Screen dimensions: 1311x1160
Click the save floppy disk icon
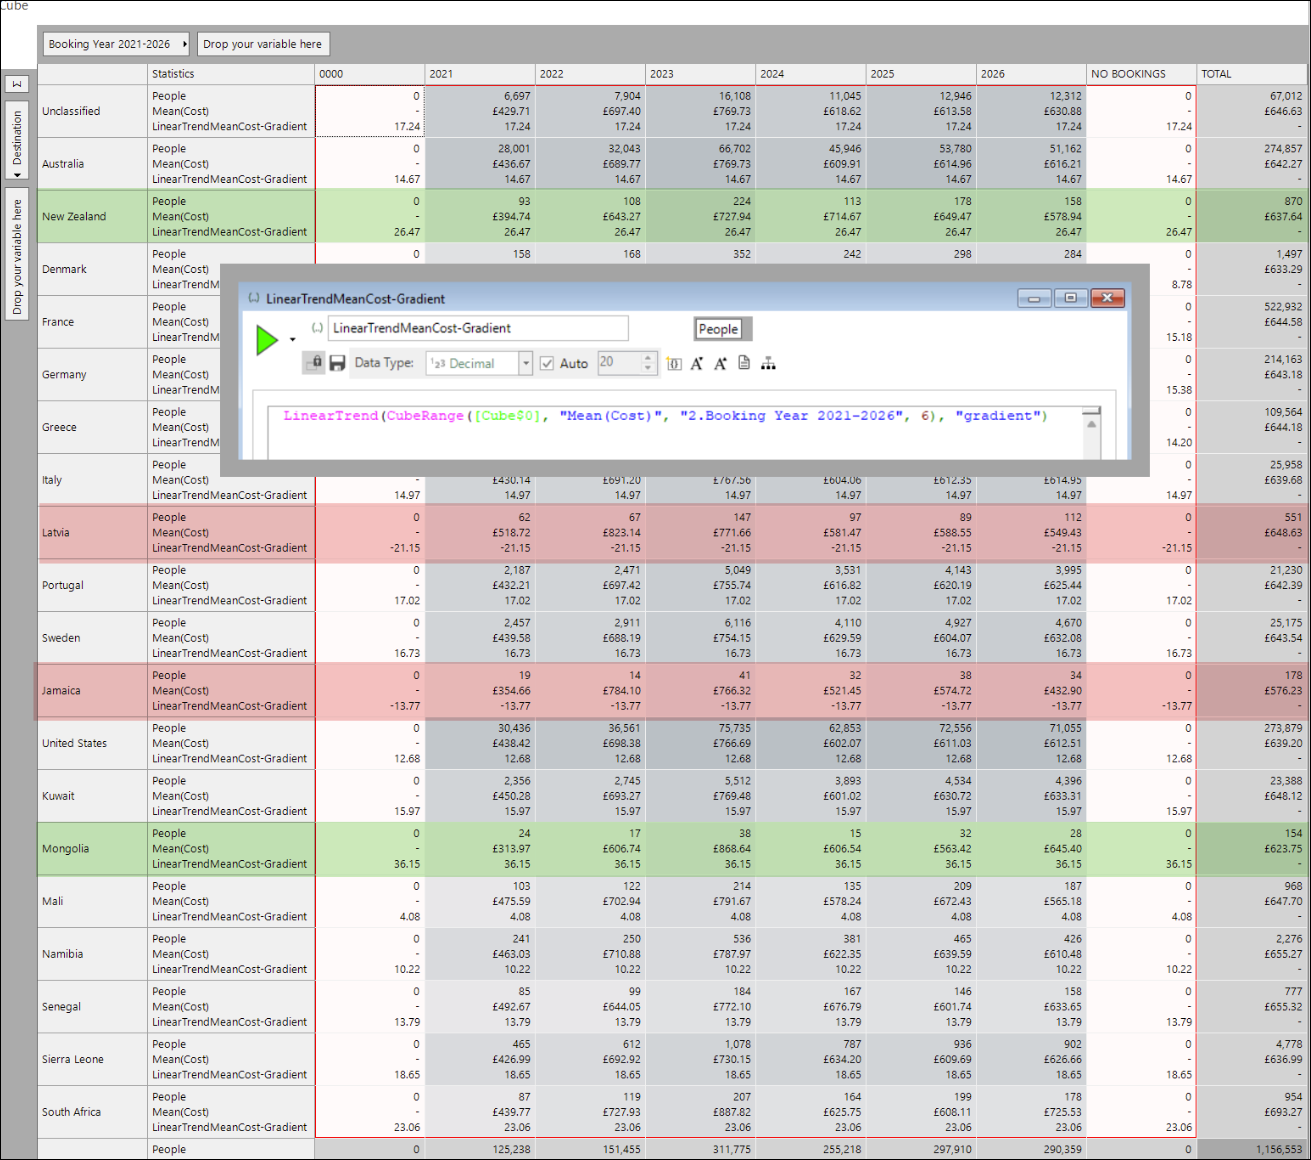[337, 363]
